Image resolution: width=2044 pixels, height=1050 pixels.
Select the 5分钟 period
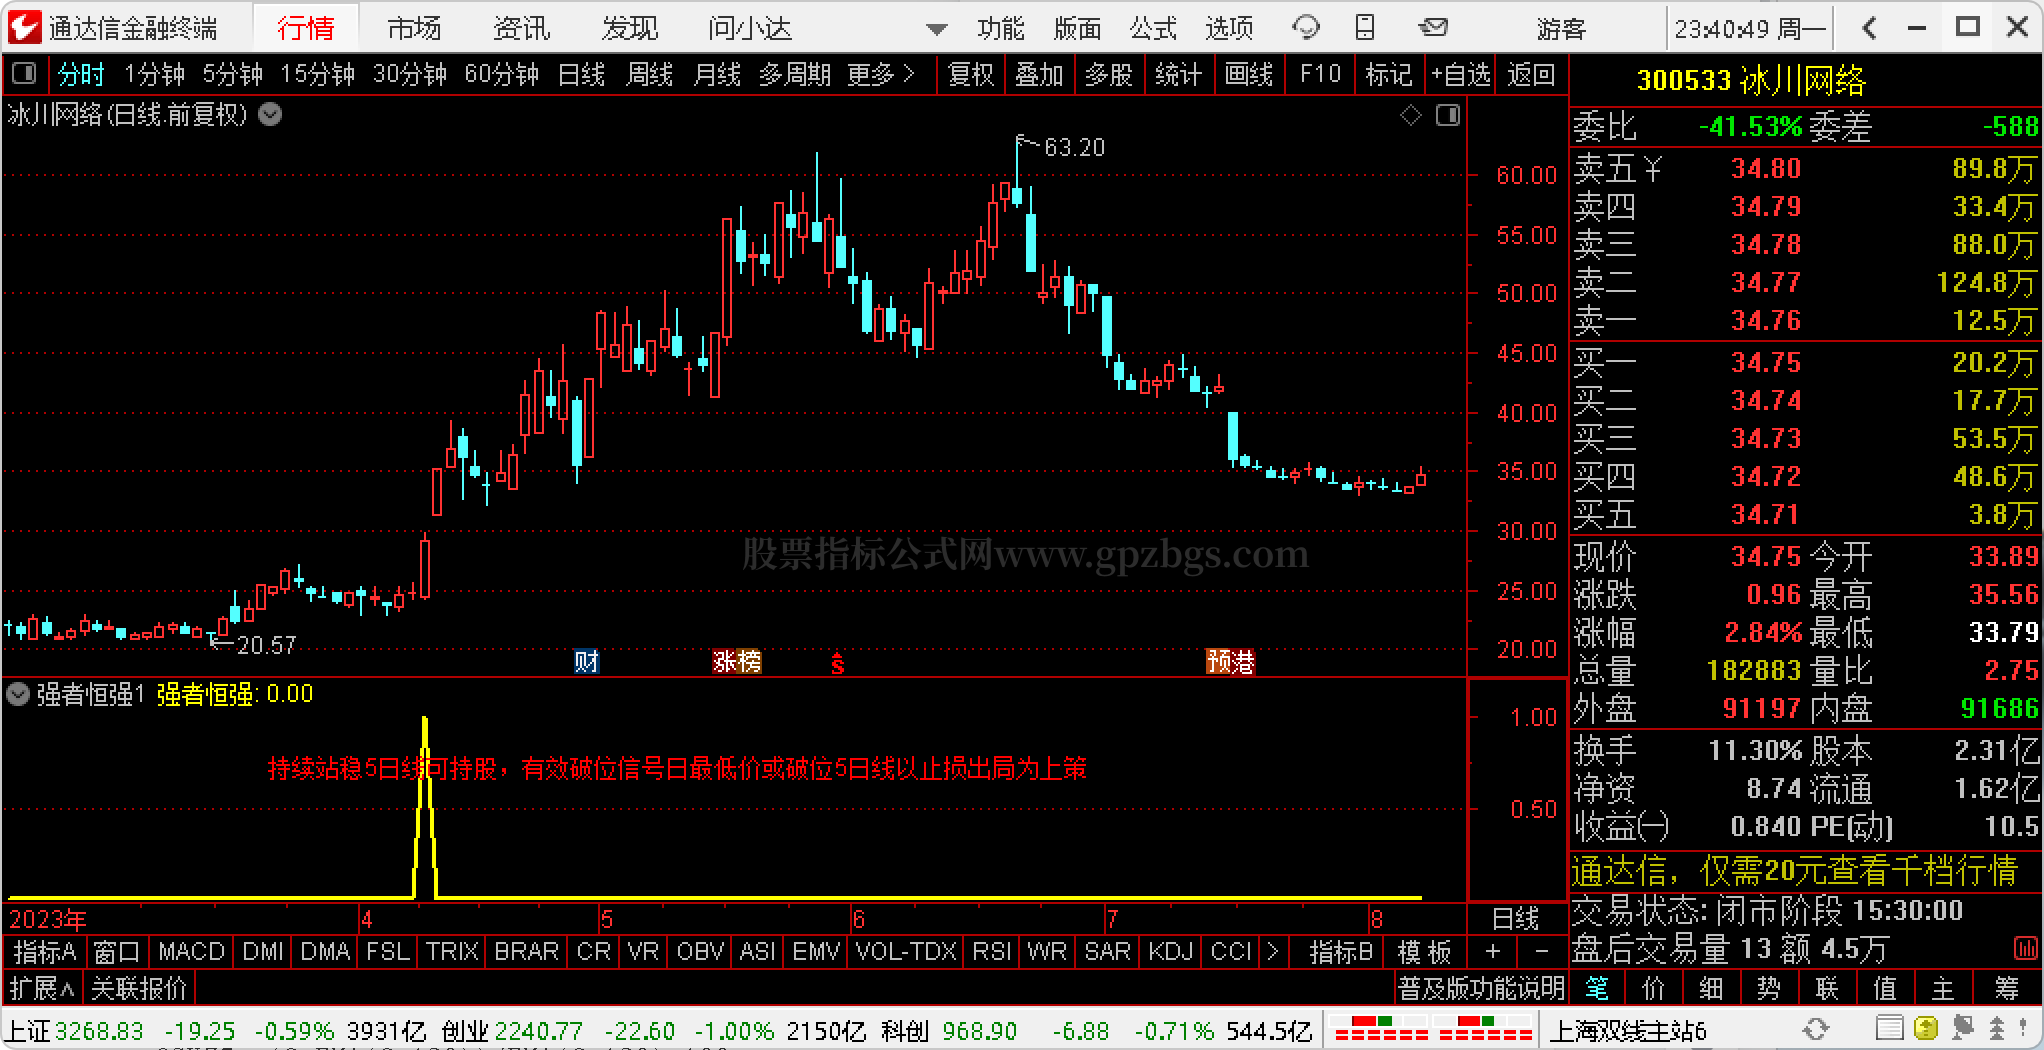click(232, 74)
